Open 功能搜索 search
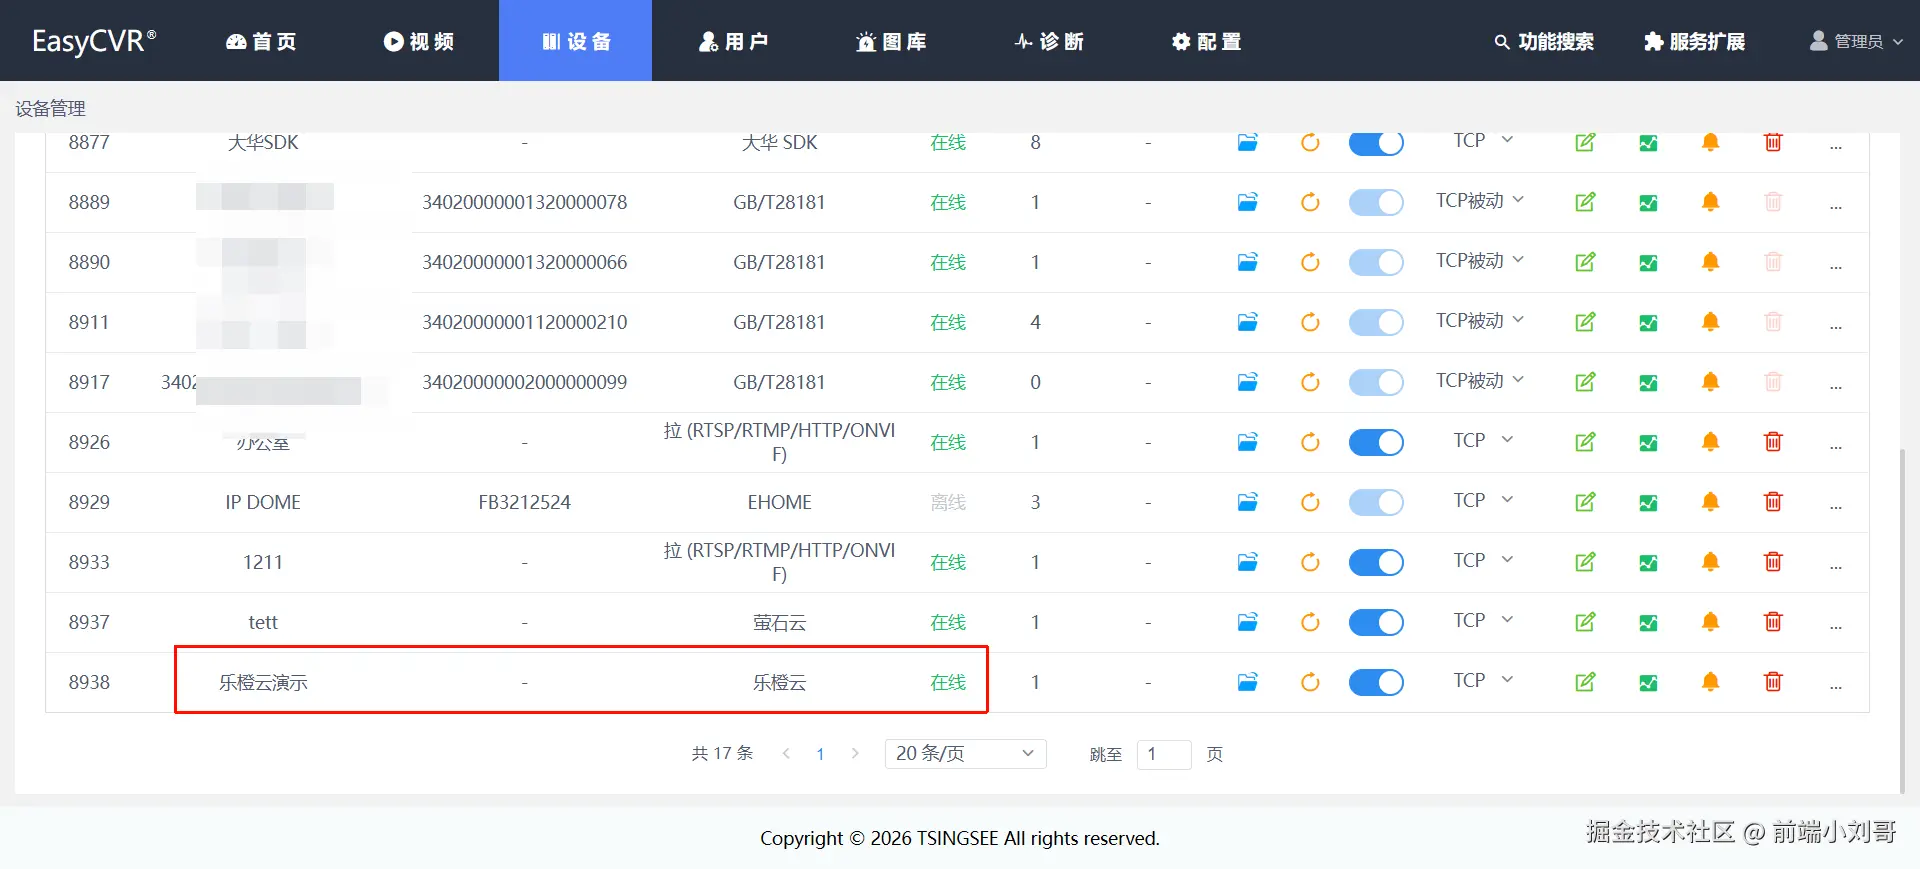 pyautogui.click(x=1544, y=41)
